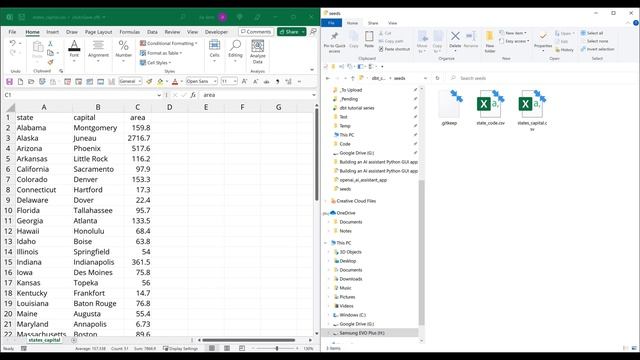Screen dimensions: 640x360
Task: Open the font size 11 dropdown
Action: [235, 82]
